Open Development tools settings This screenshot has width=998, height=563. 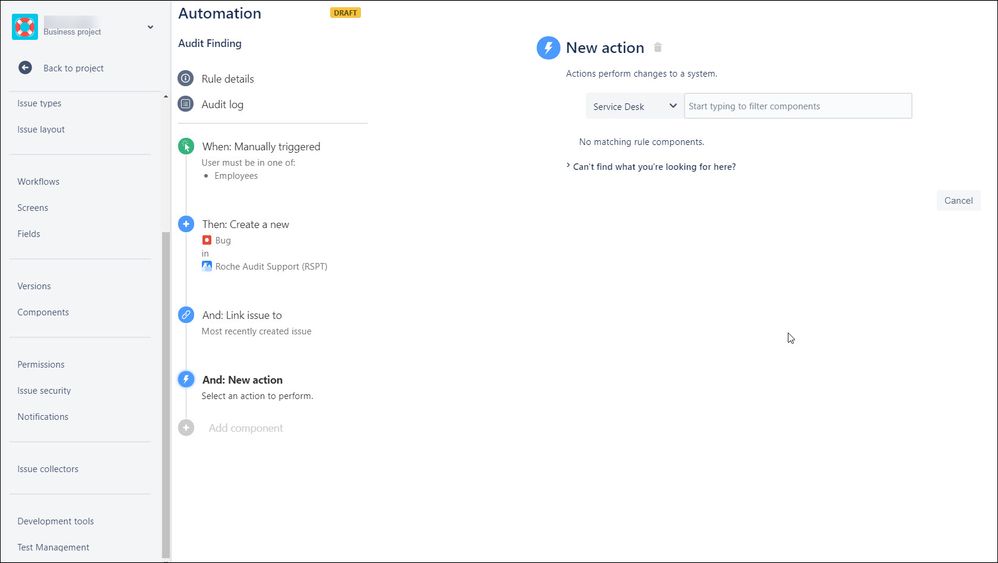point(55,520)
